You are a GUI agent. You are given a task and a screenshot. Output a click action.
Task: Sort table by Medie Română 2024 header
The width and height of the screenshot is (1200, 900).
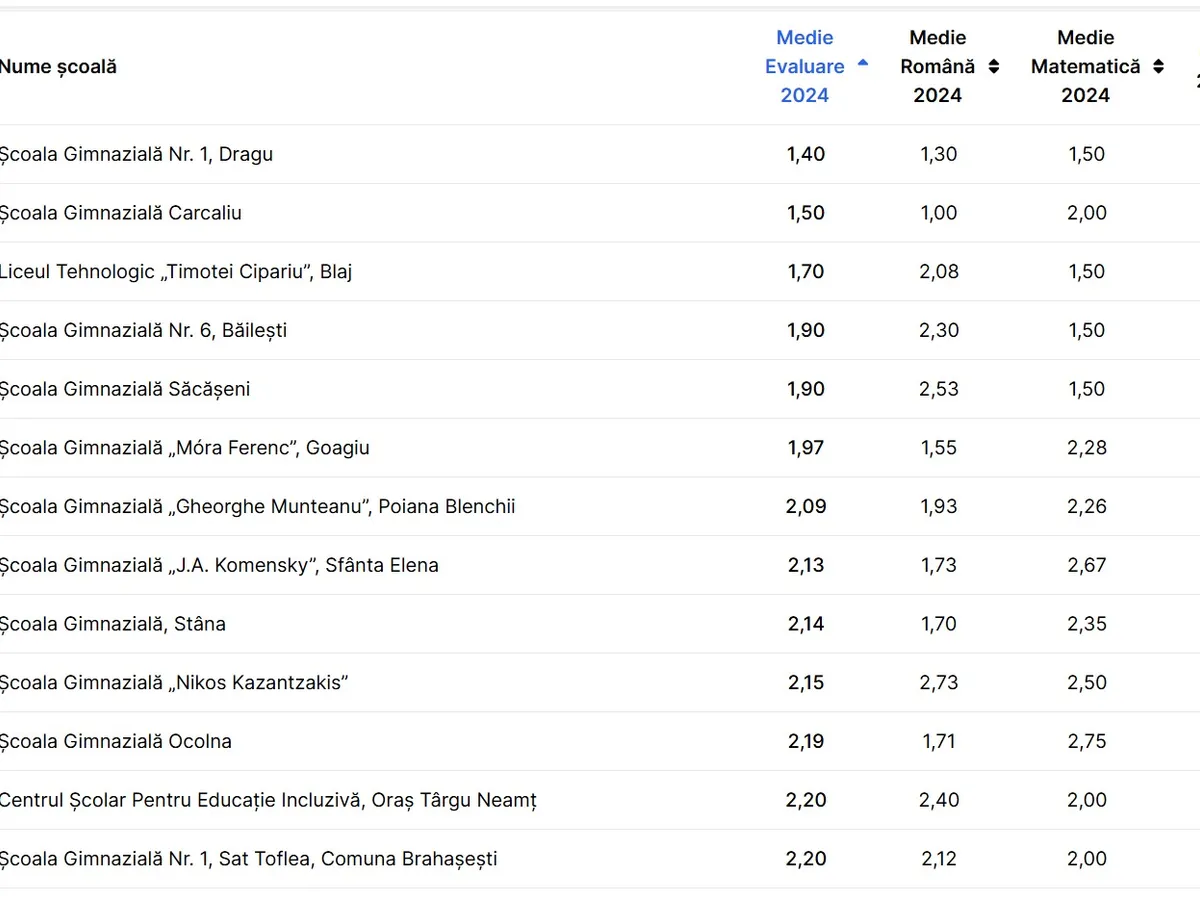(x=937, y=66)
